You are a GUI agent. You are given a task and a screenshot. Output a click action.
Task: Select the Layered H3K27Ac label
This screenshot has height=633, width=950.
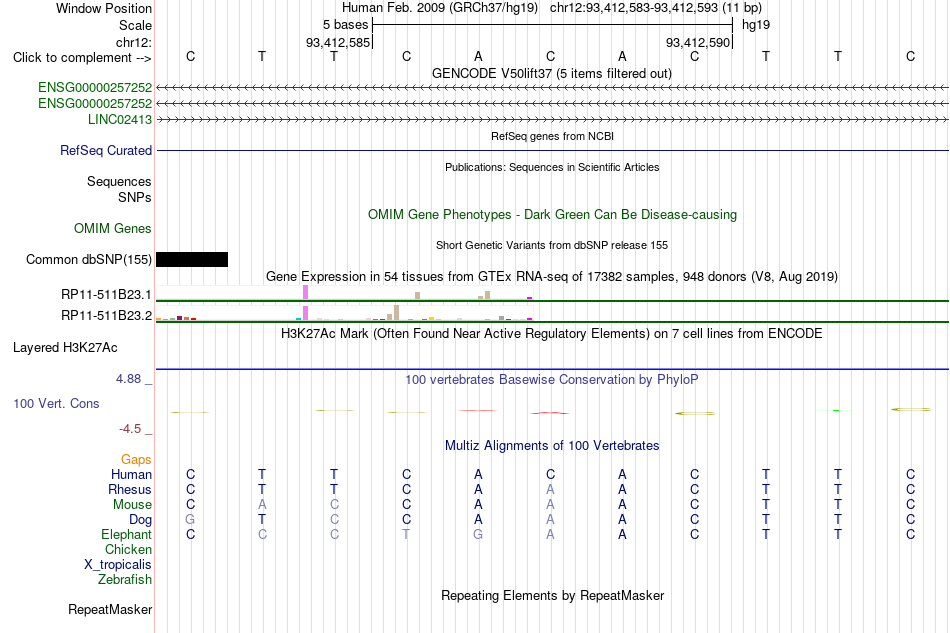coord(65,348)
